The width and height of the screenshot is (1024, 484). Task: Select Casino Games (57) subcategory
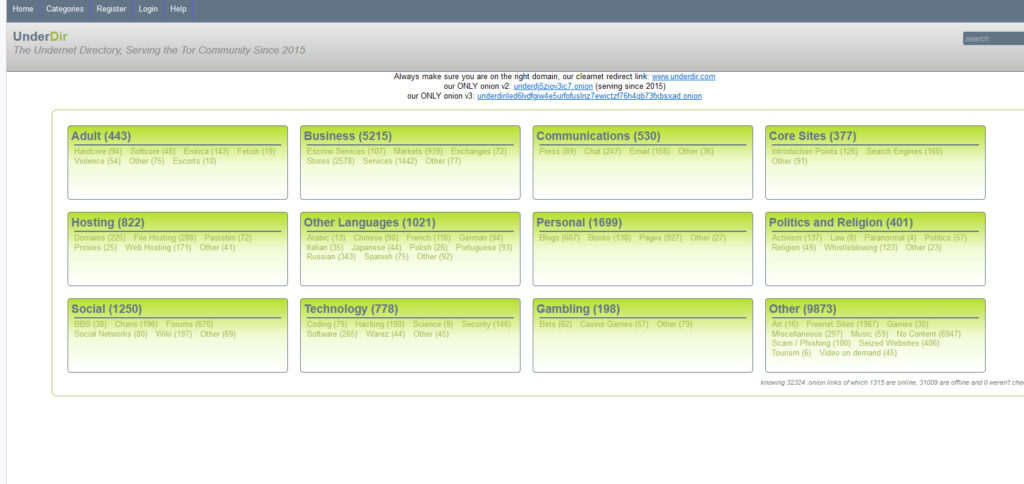[615, 324]
